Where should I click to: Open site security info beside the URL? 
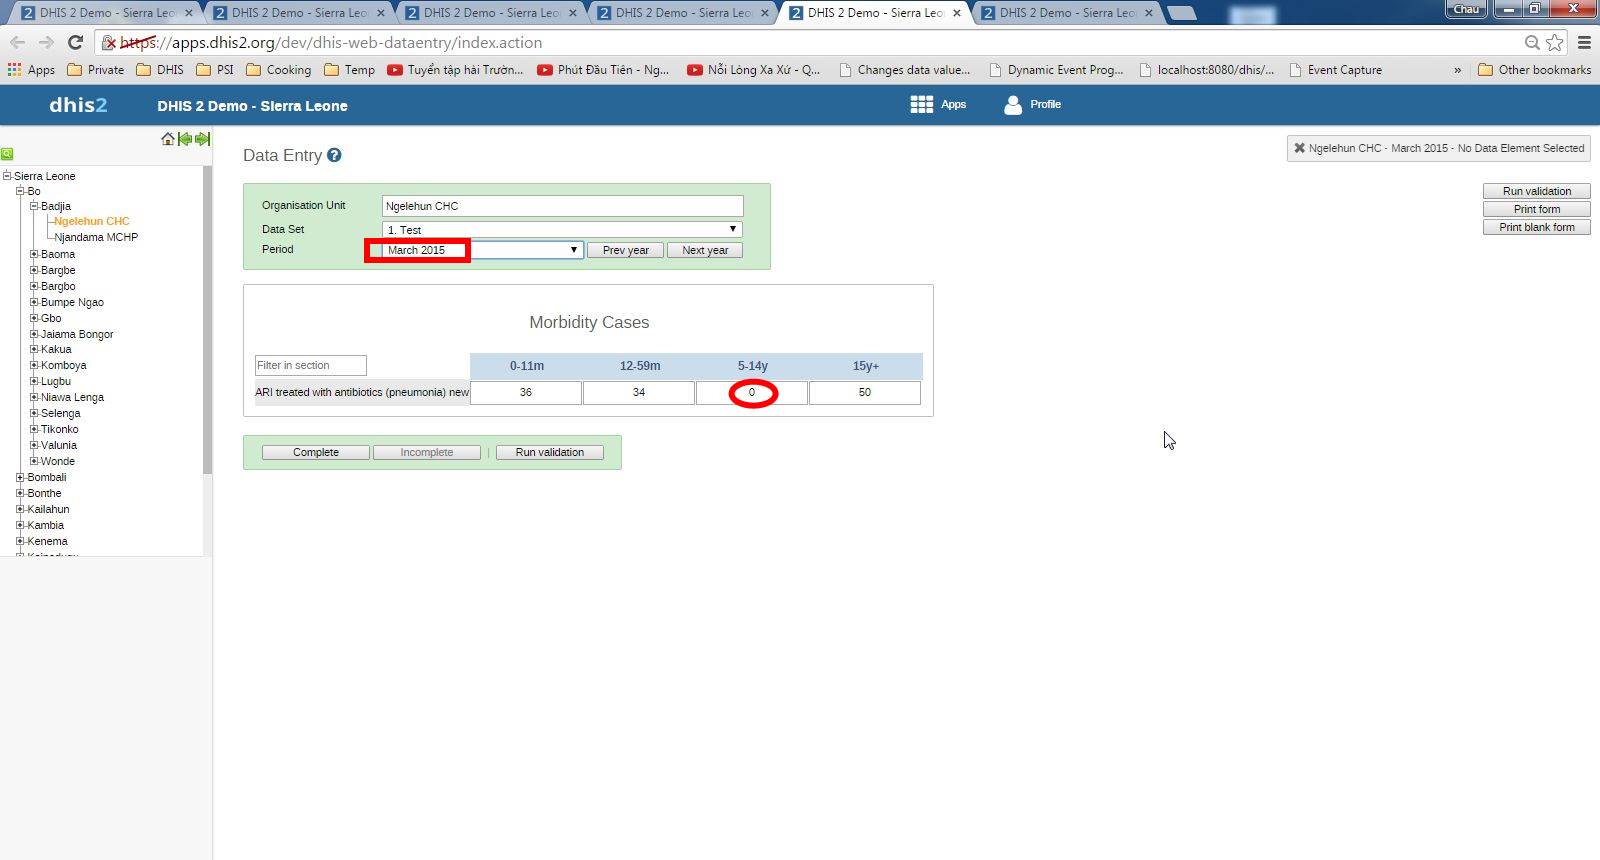[109, 43]
